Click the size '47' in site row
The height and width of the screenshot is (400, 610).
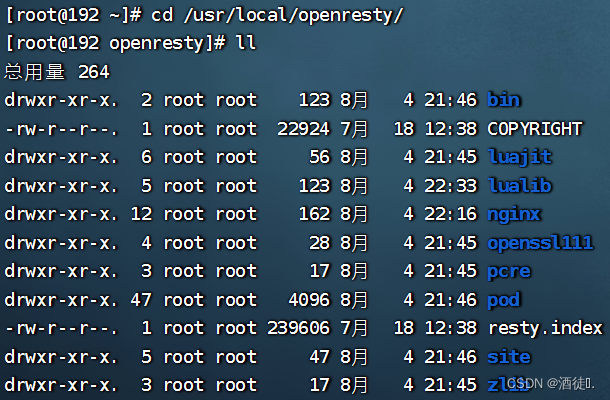tap(319, 357)
